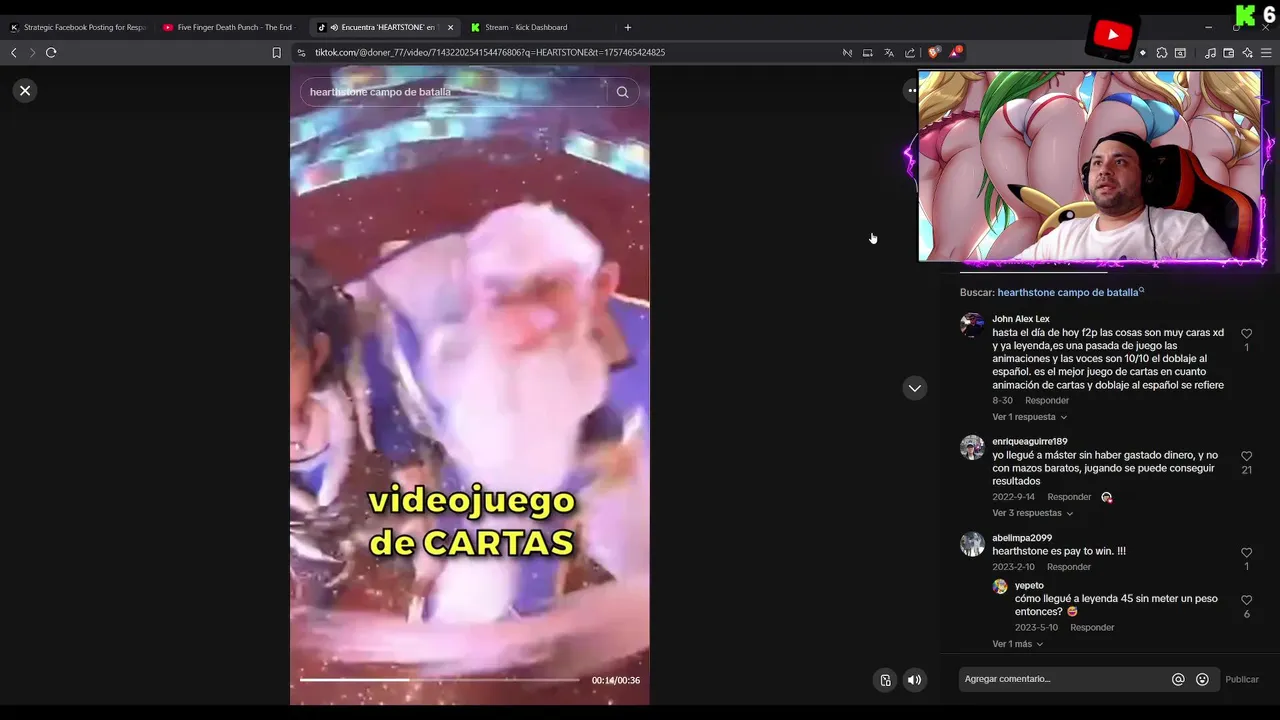Reload the current page

(51, 52)
